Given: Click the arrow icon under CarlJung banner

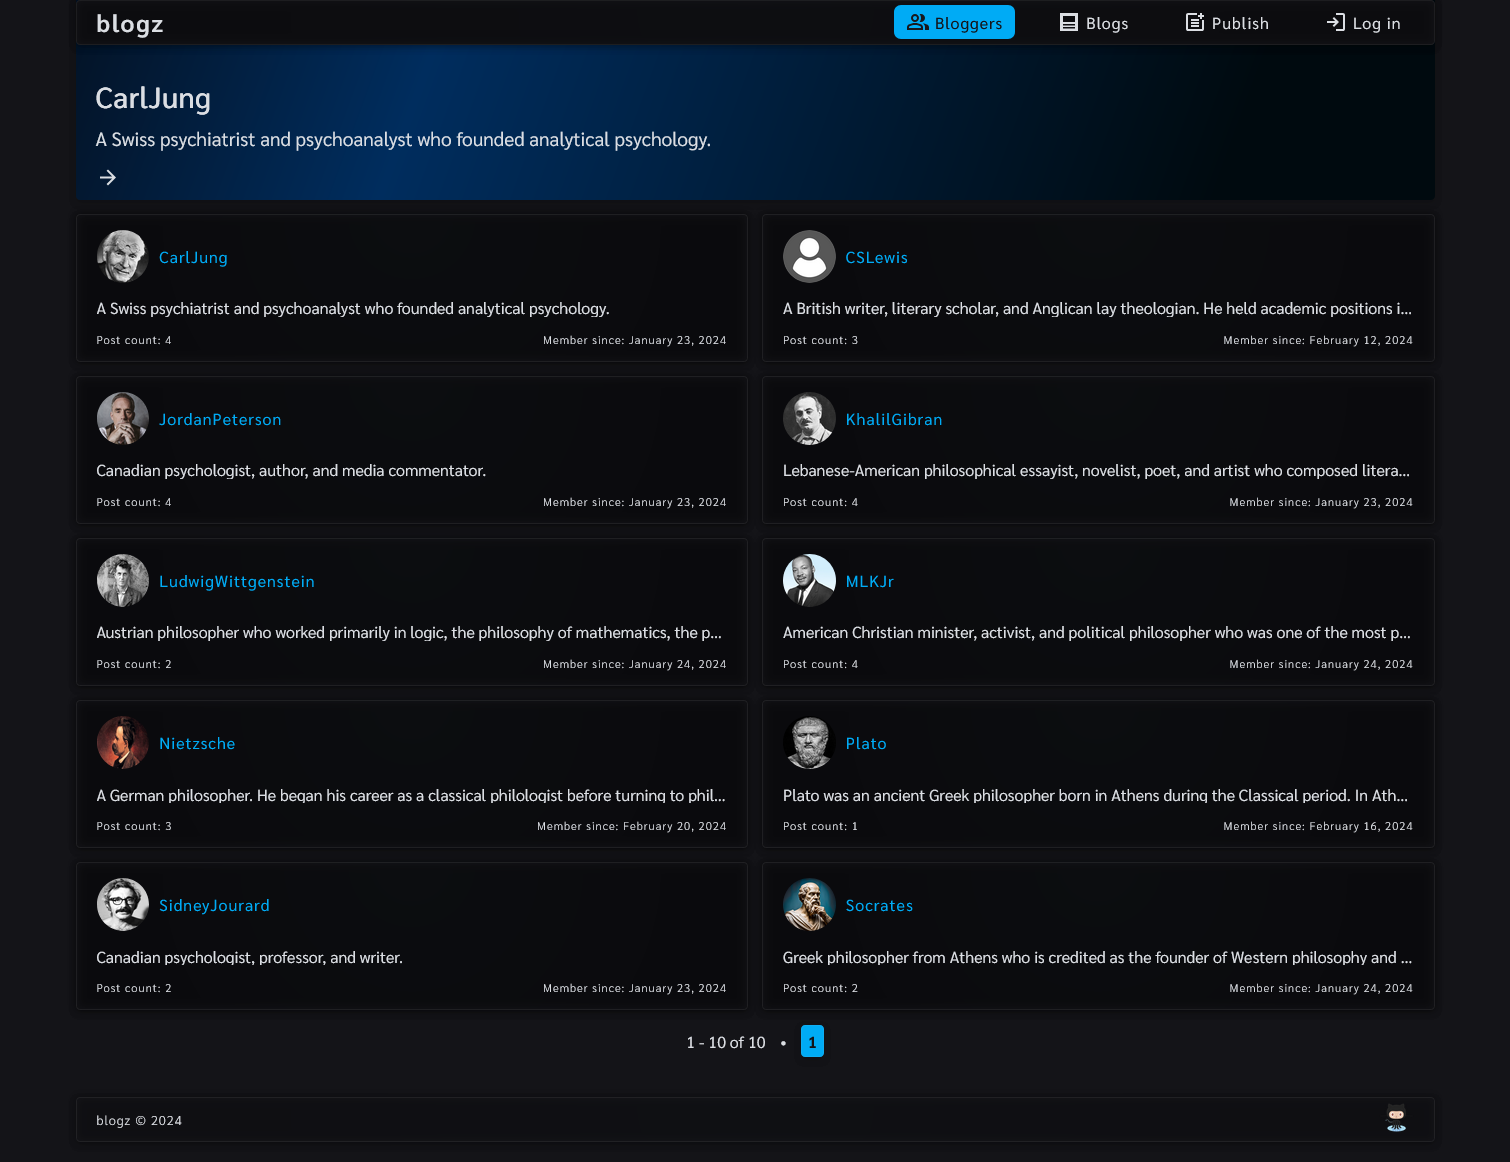Looking at the screenshot, I should click(108, 177).
